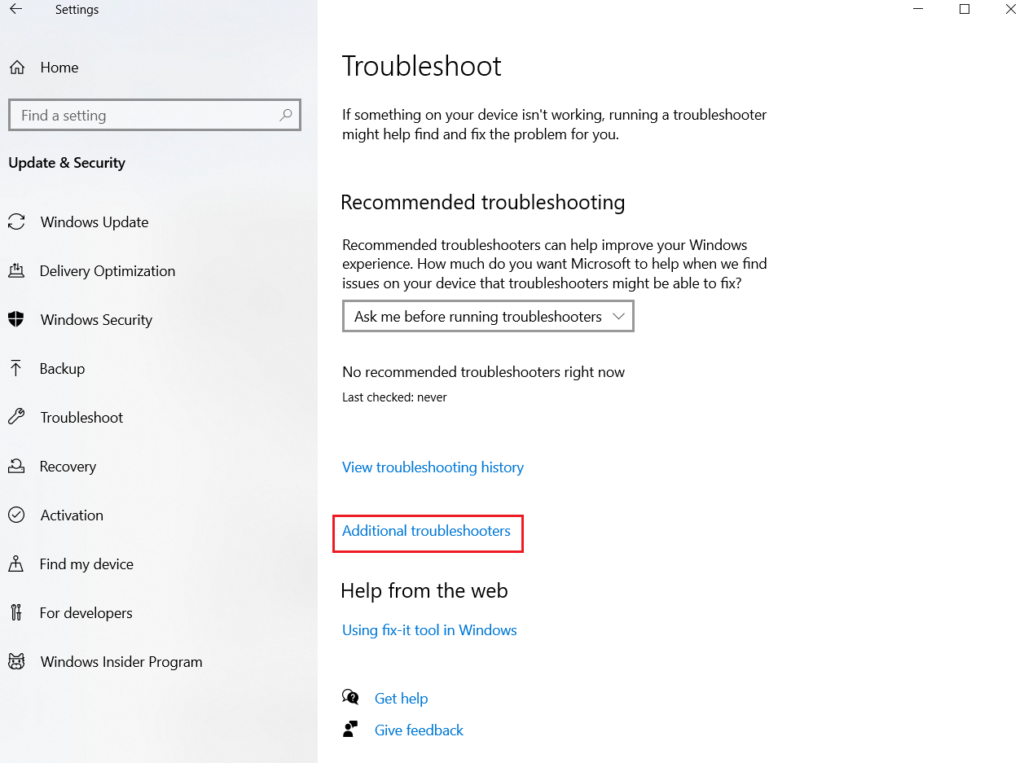Navigate to the Home menu item
Screen dimensions: 1024x763
tap(60, 67)
